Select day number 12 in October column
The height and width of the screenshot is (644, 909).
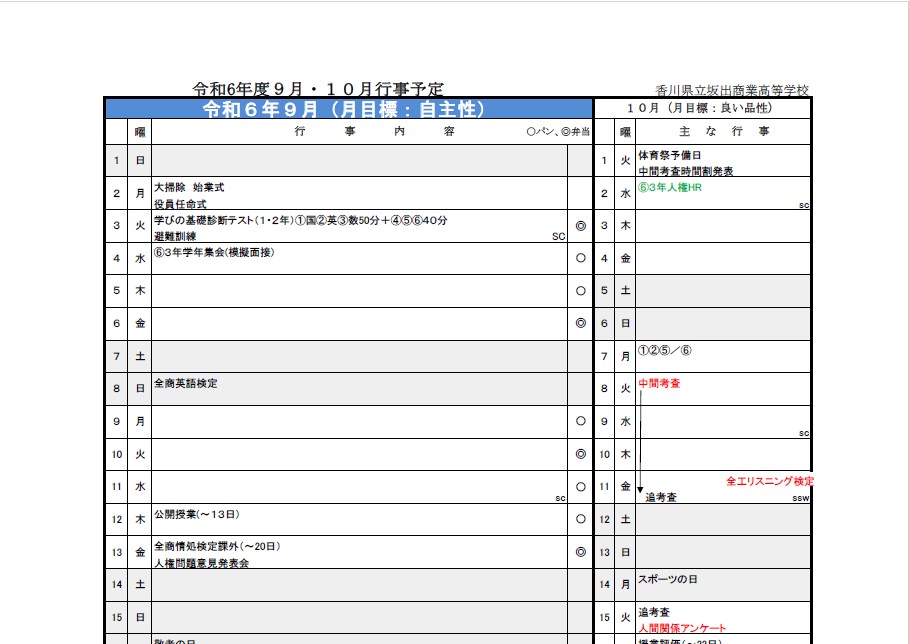tap(604, 519)
